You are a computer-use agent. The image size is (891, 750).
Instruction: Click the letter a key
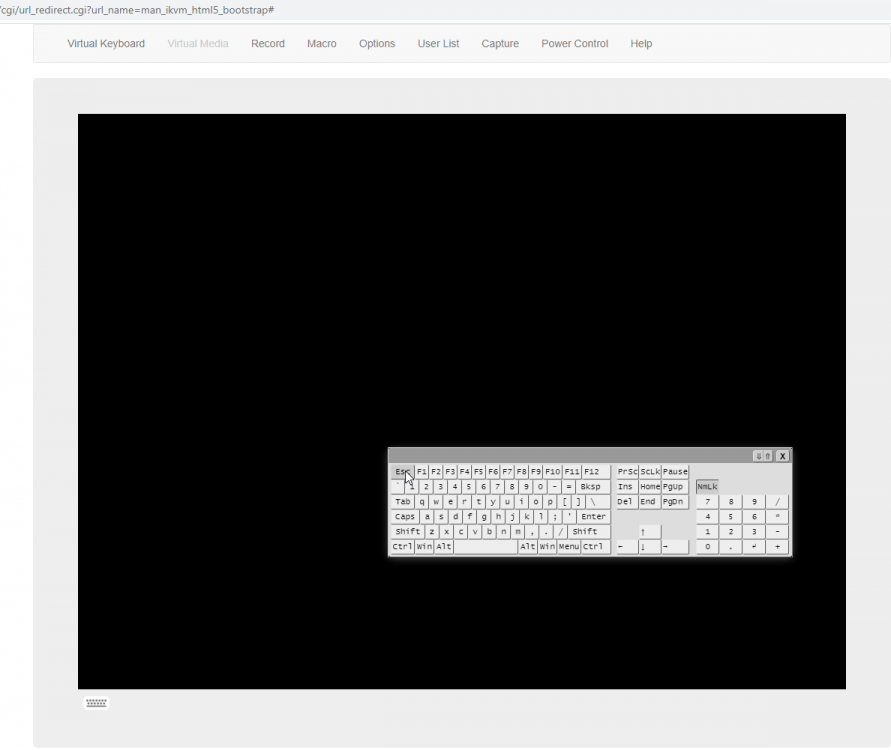427,516
